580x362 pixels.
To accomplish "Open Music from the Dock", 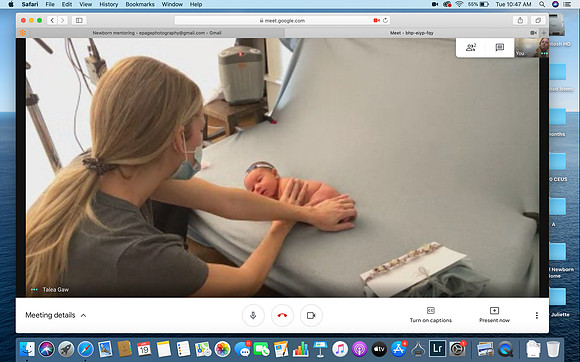I will click(340, 349).
